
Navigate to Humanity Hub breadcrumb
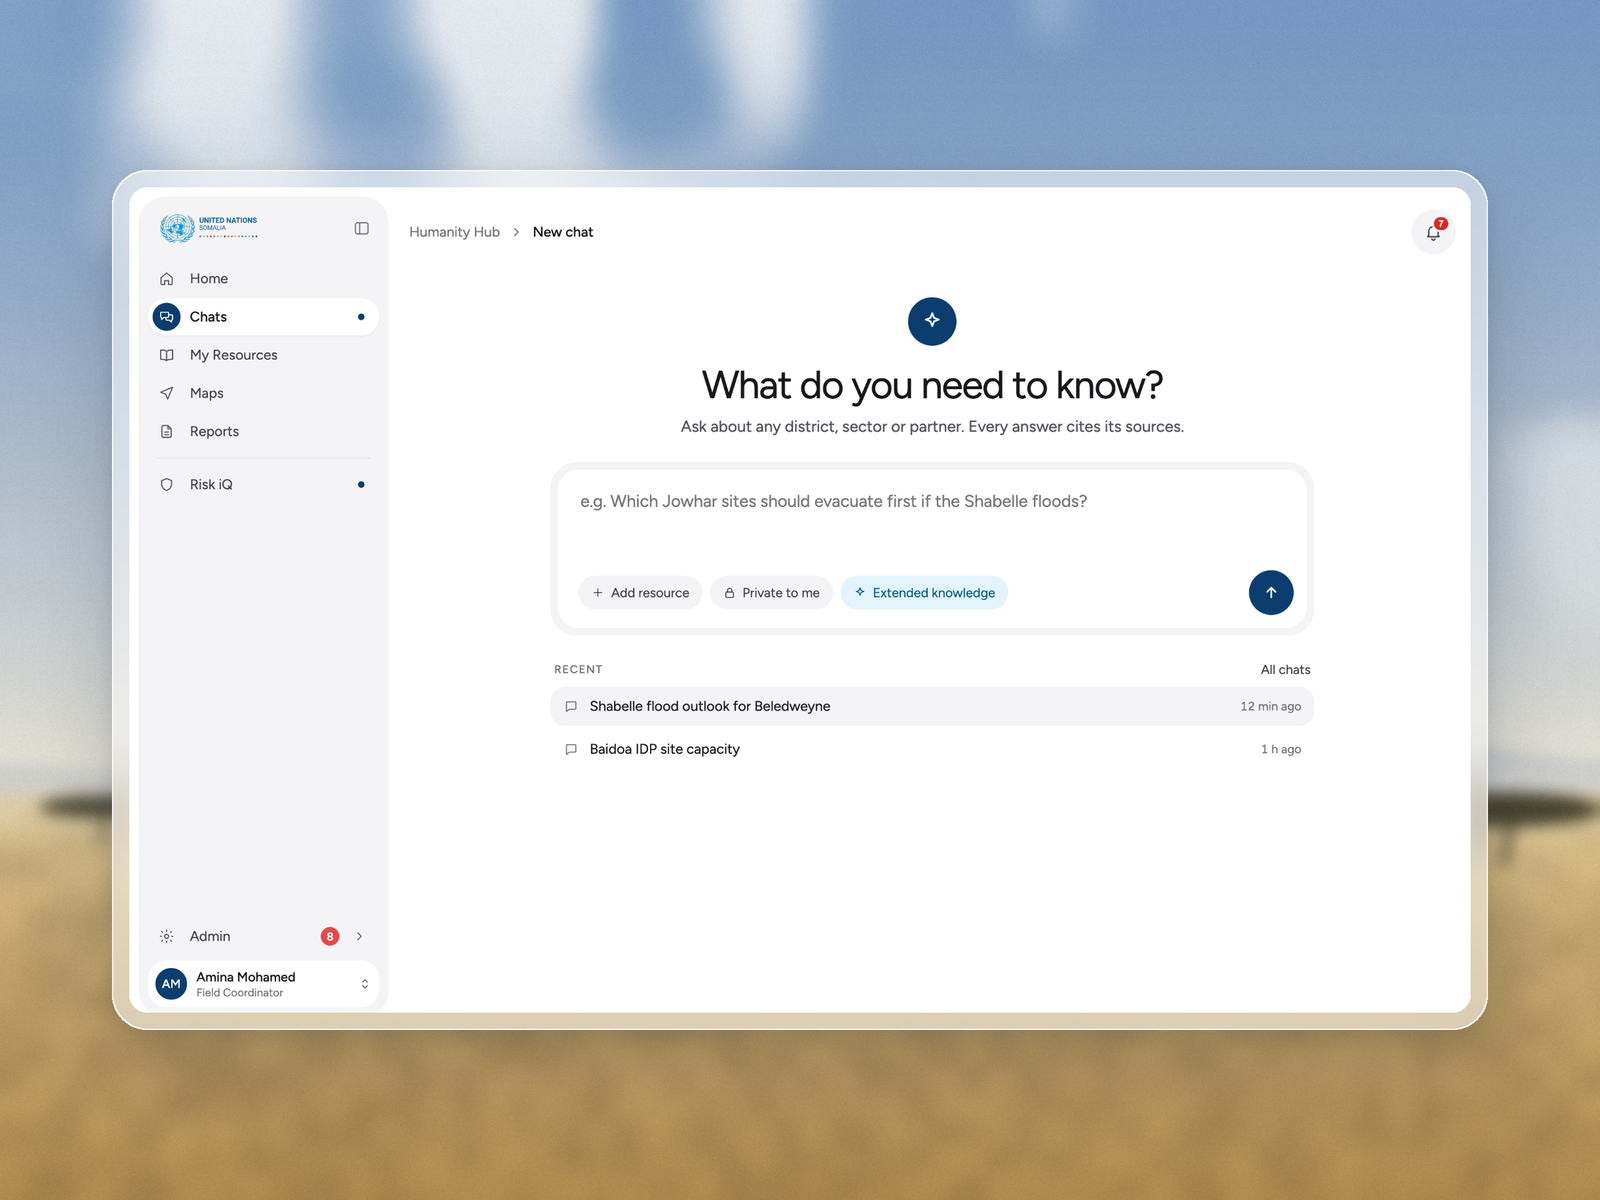[x=454, y=232]
